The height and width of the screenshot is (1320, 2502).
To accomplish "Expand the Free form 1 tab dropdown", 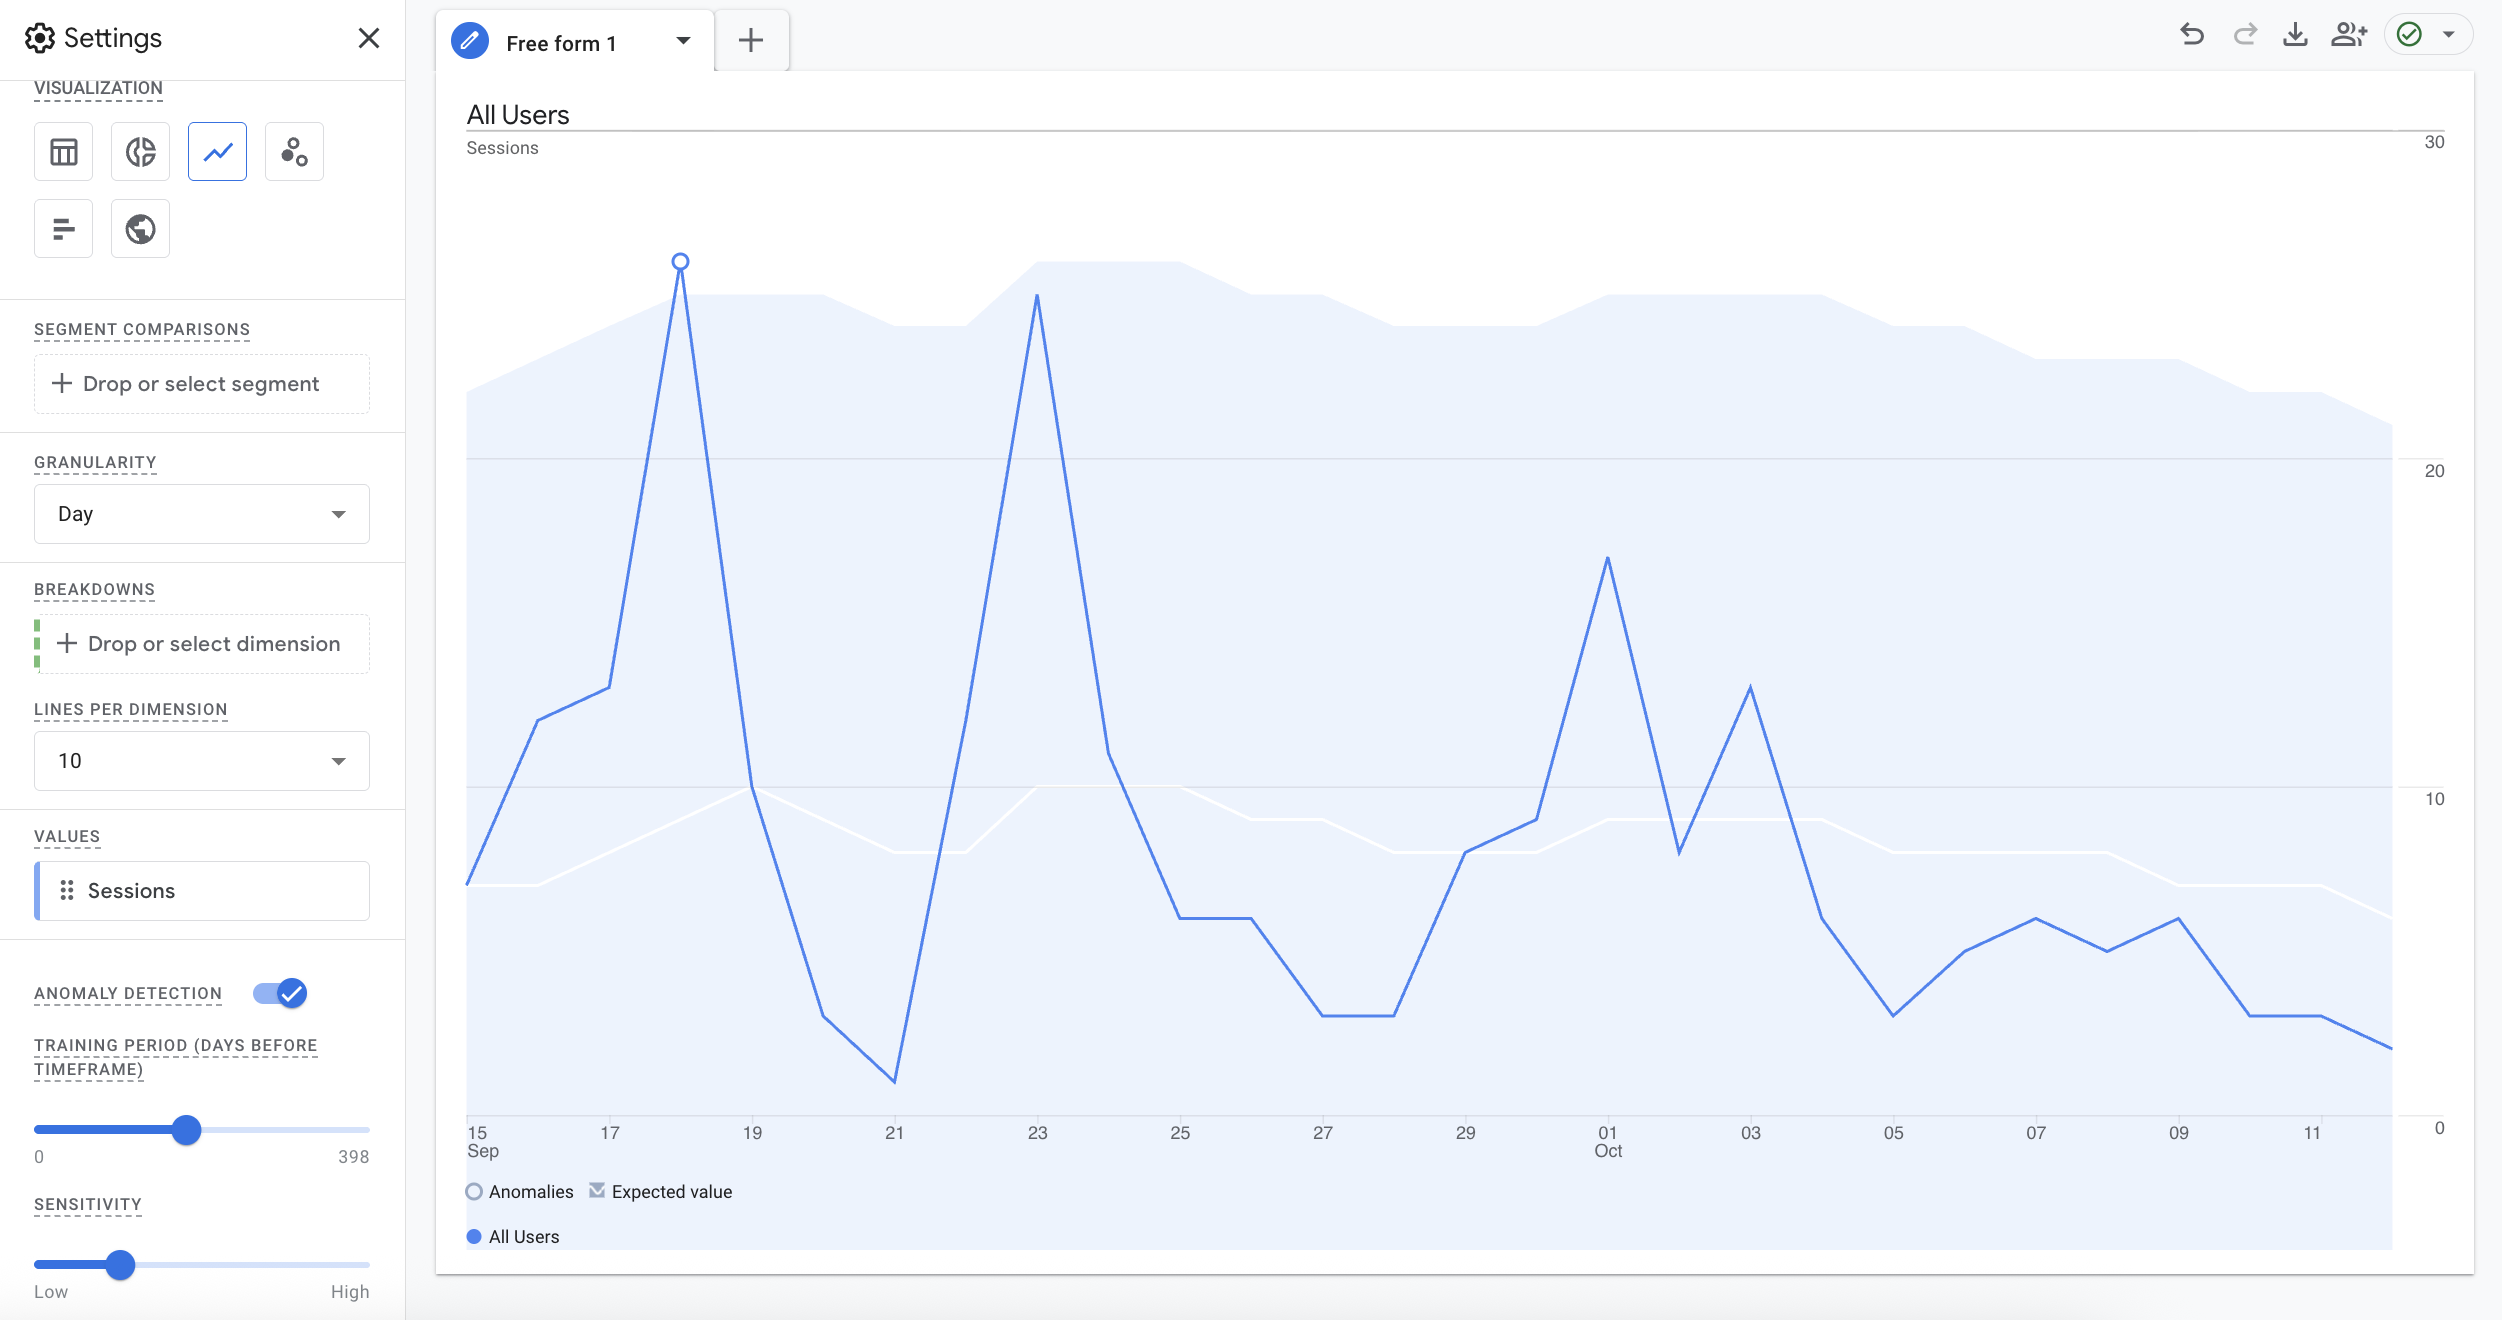I will [684, 41].
